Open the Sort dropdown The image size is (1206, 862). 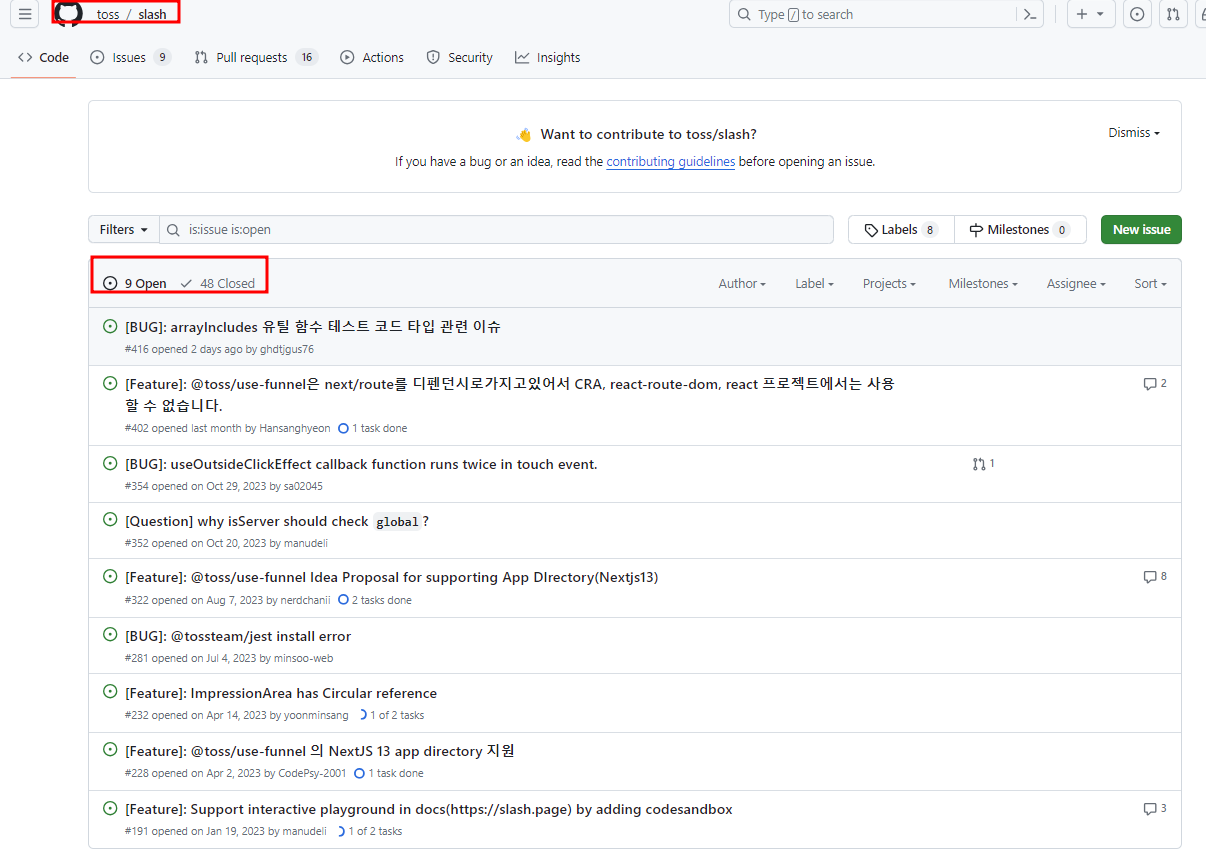click(x=1150, y=284)
